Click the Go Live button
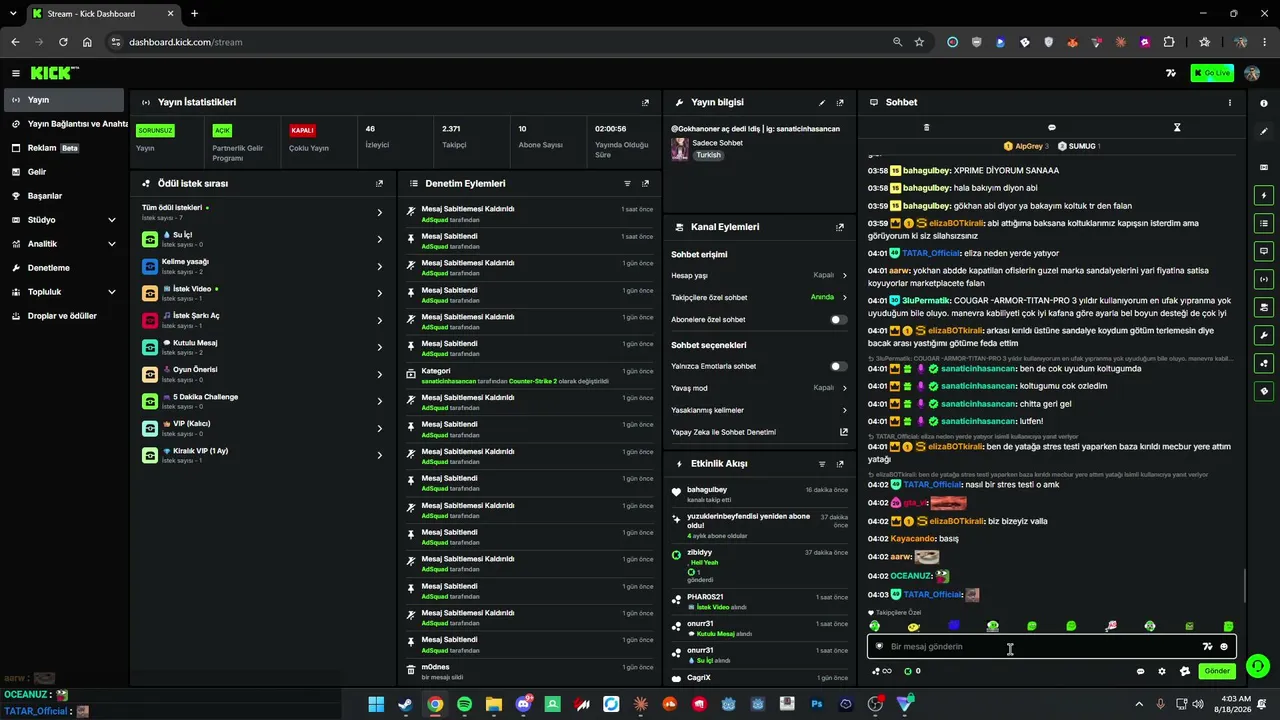The height and width of the screenshot is (720, 1280). [x=1212, y=73]
